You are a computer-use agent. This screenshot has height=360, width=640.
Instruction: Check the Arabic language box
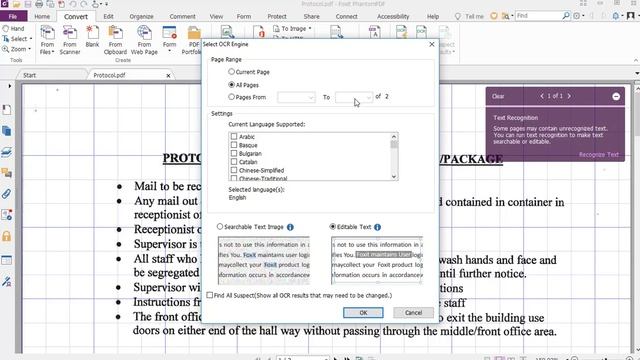pos(234,136)
